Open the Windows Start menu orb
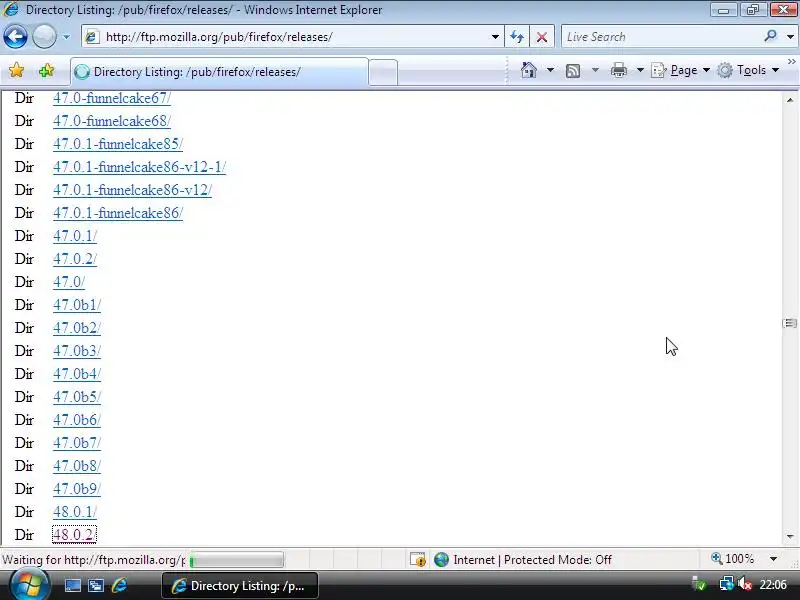This screenshot has width=800, height=600. coord(30,584)
